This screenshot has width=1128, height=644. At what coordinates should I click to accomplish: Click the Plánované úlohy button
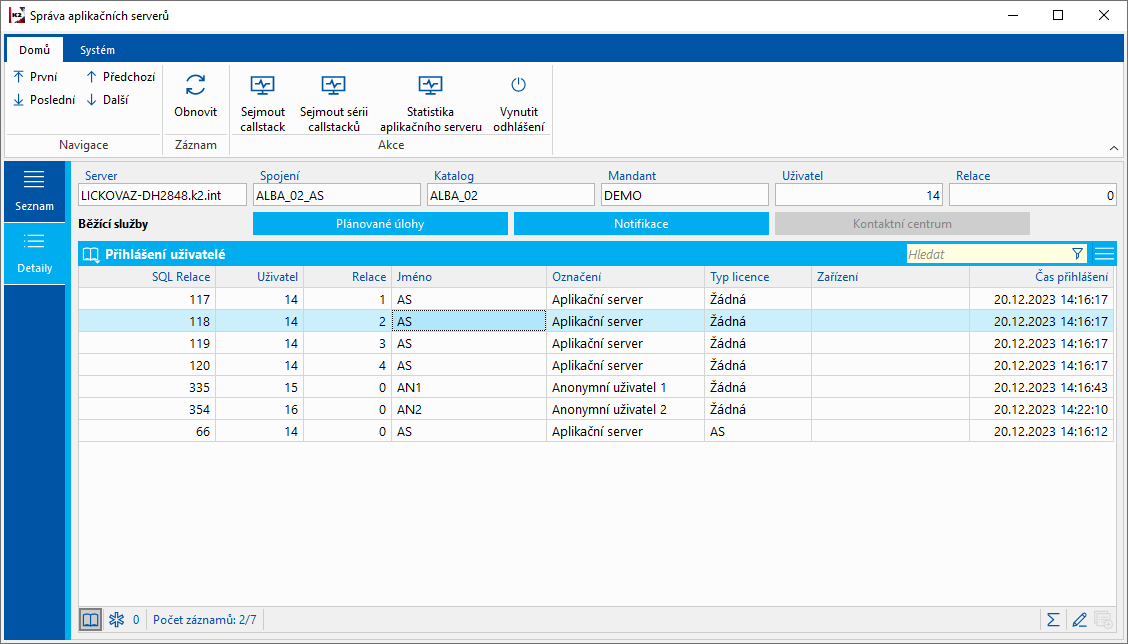pos(380,224)
